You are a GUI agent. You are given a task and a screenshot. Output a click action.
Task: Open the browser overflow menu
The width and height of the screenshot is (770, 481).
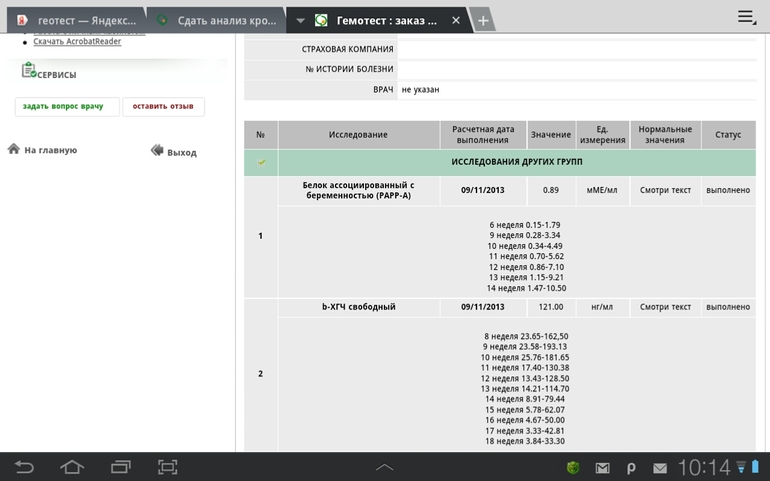point(746,17)
